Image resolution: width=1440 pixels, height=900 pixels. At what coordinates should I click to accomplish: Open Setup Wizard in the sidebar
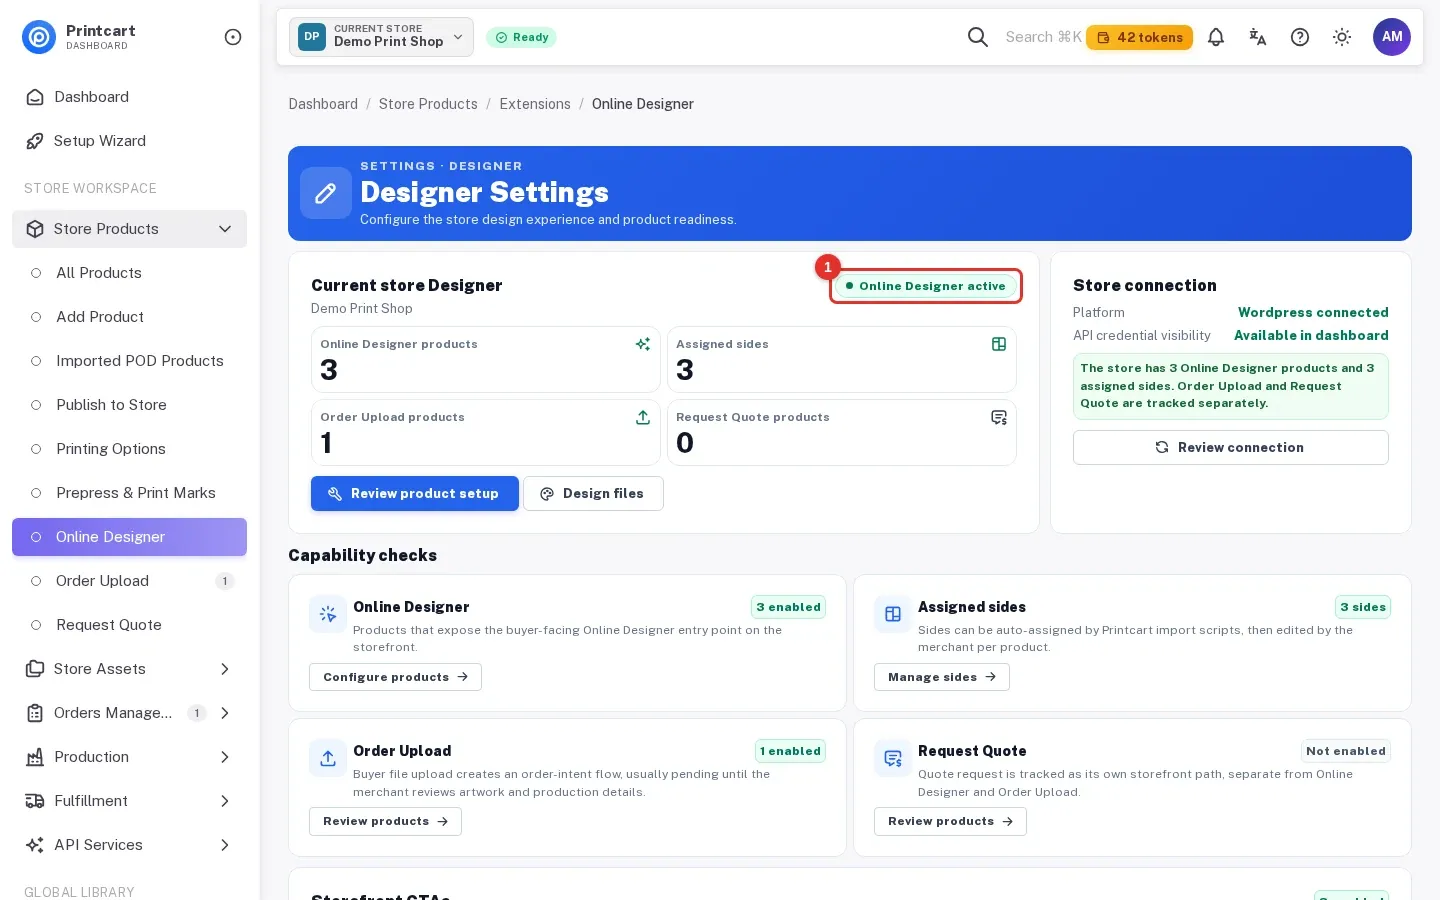click(129, 141)
